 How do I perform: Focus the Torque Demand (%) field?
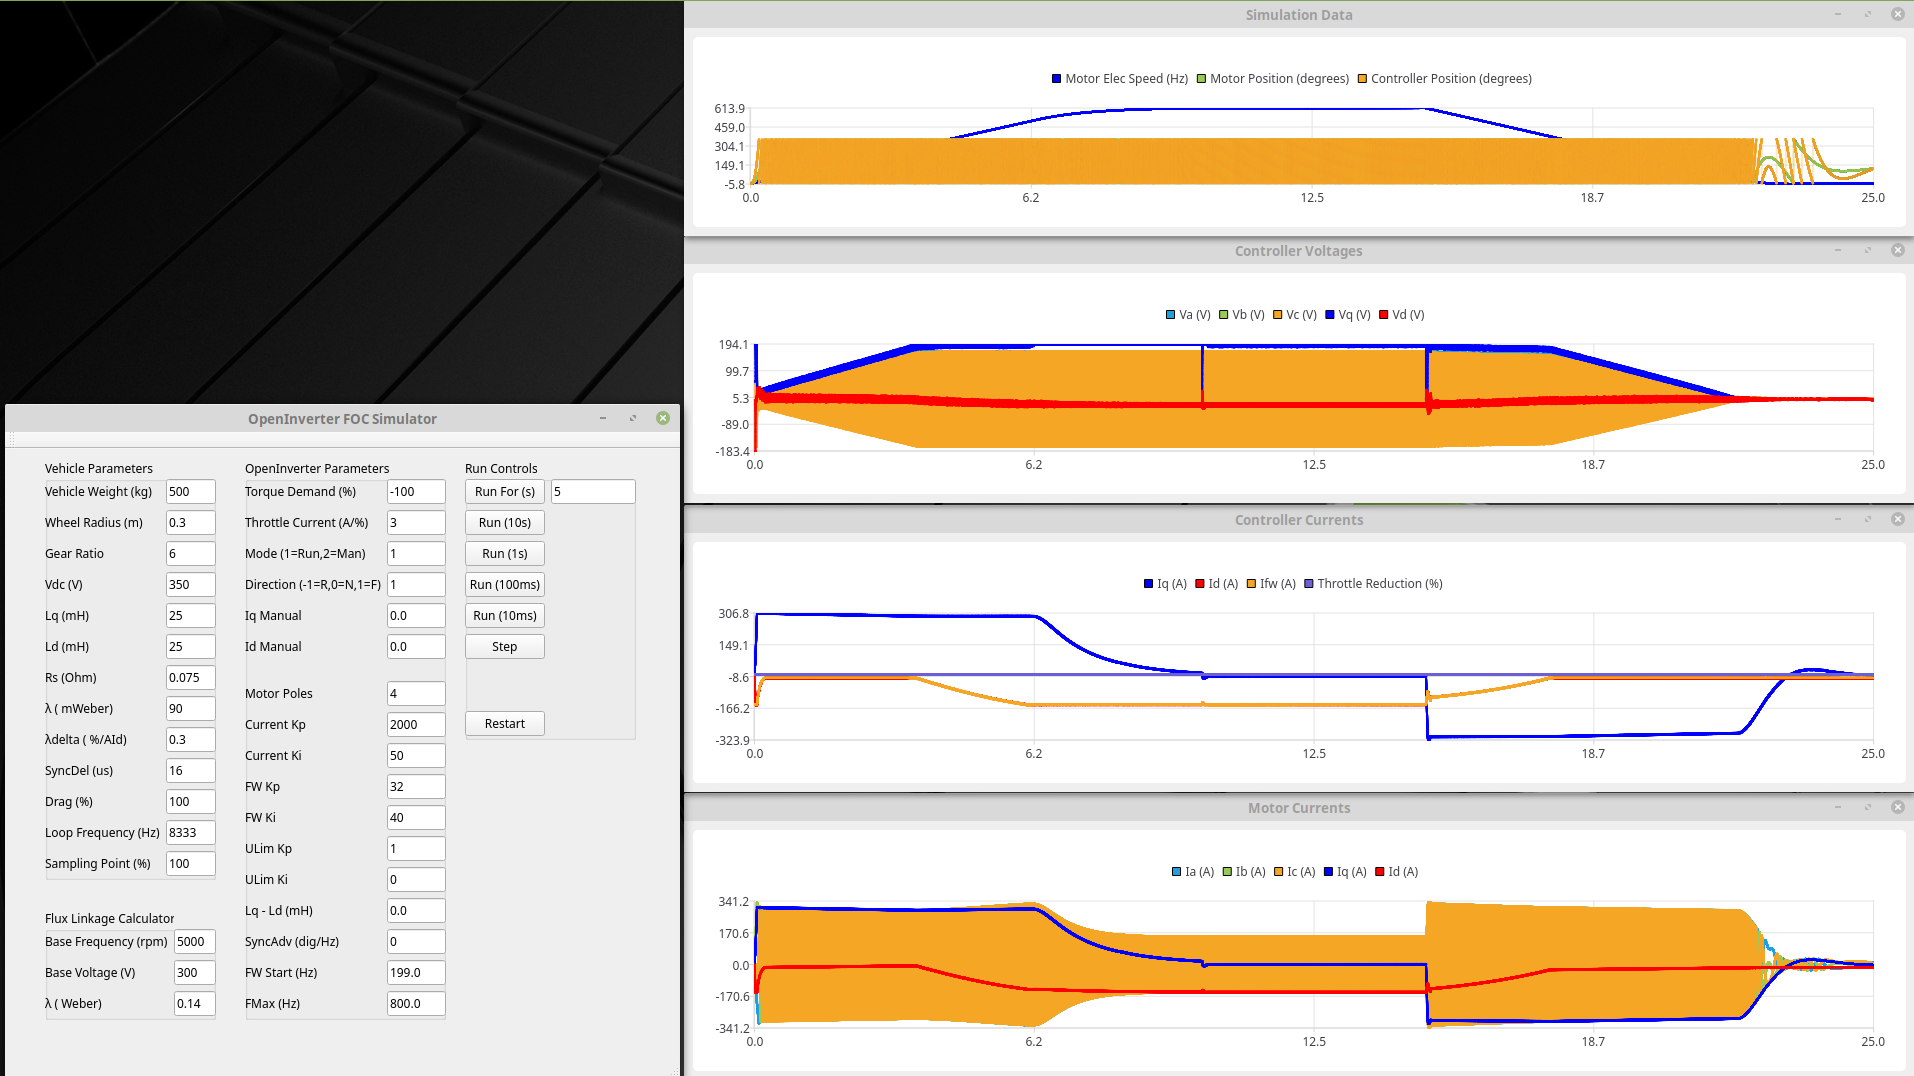click(415, 492)
